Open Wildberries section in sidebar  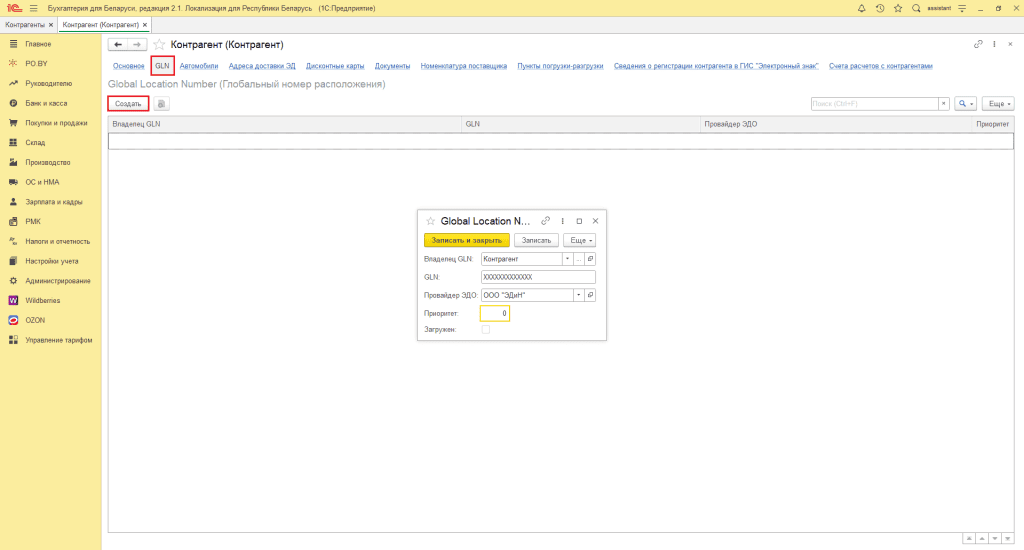[x=43, y=300]
